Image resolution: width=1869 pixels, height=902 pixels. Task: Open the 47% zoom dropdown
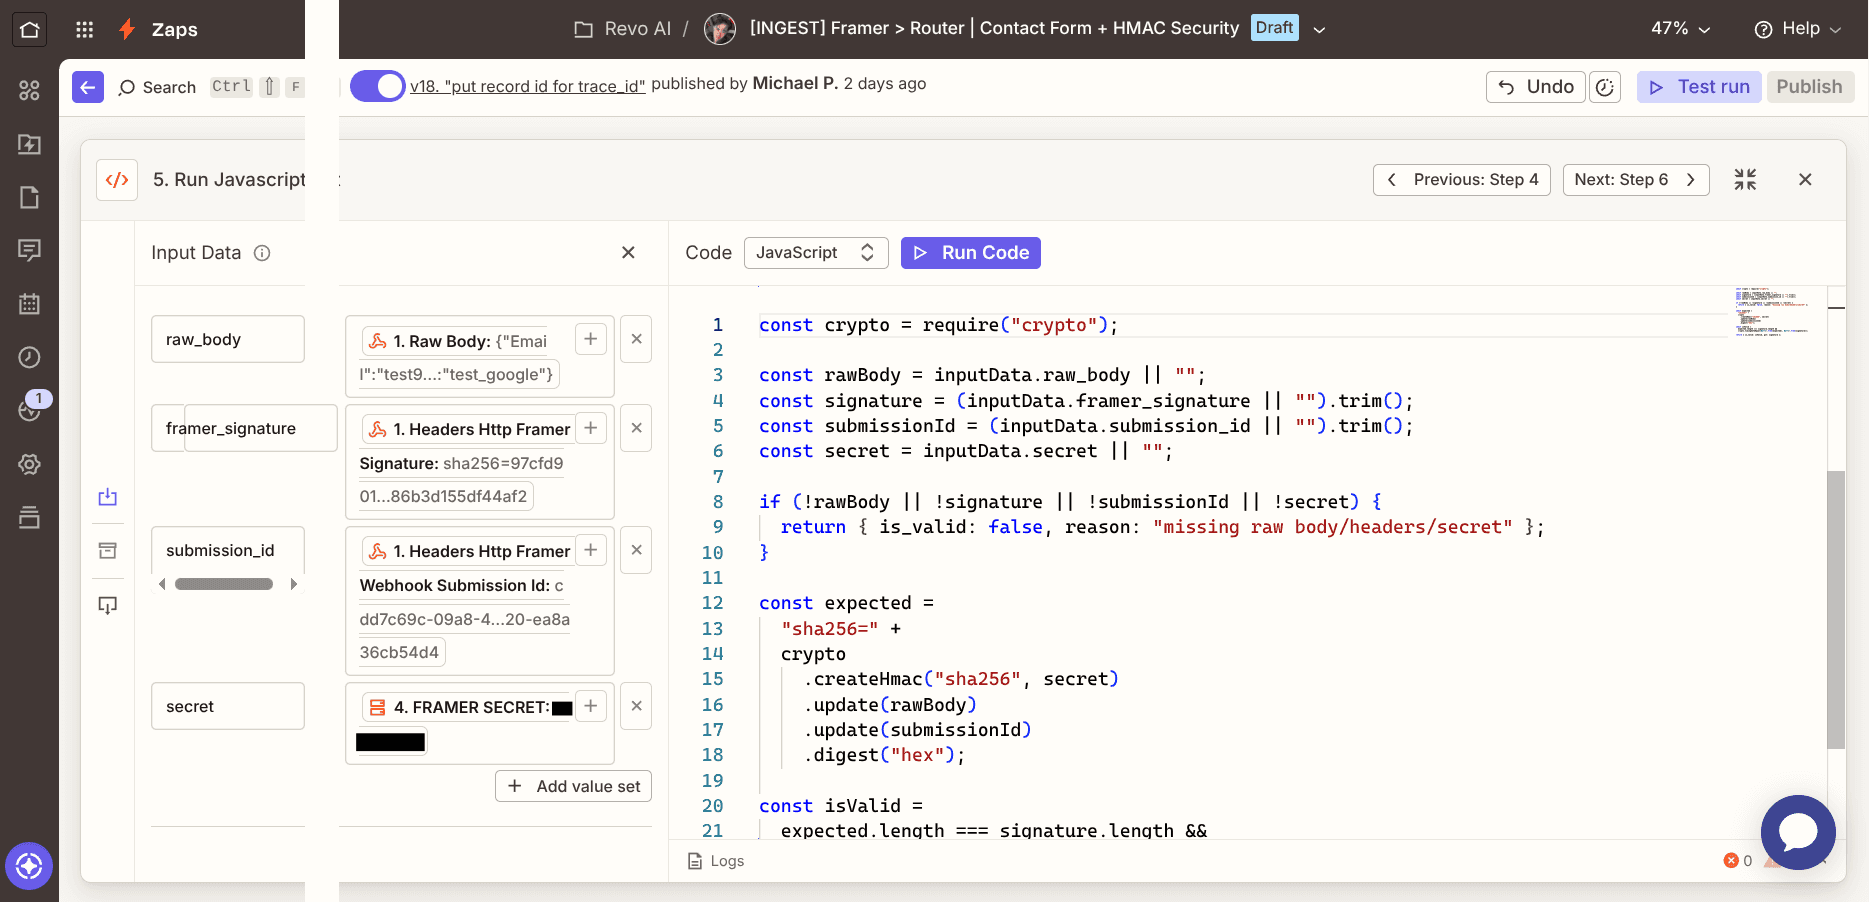pyautogui.click(x=1681, y=29)
